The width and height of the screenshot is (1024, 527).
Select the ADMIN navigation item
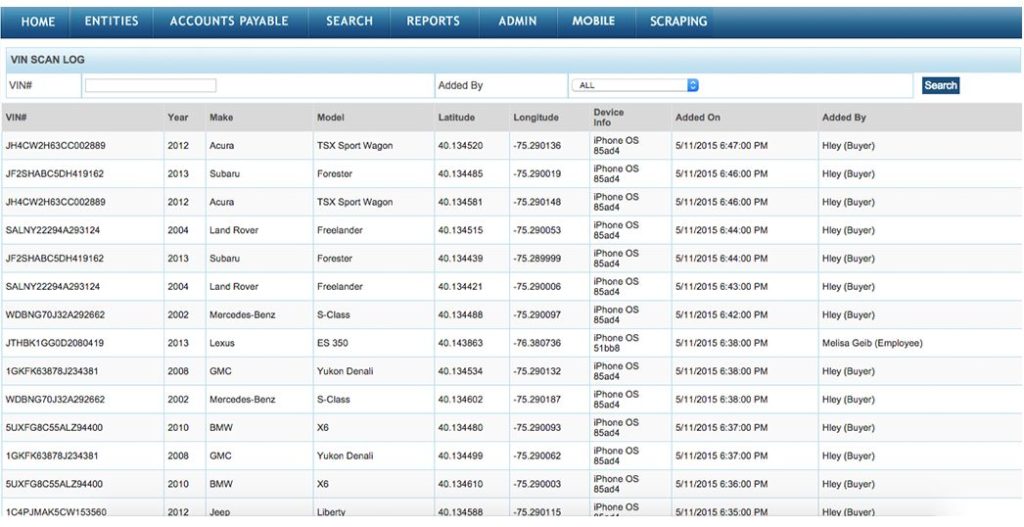[517, 21]
